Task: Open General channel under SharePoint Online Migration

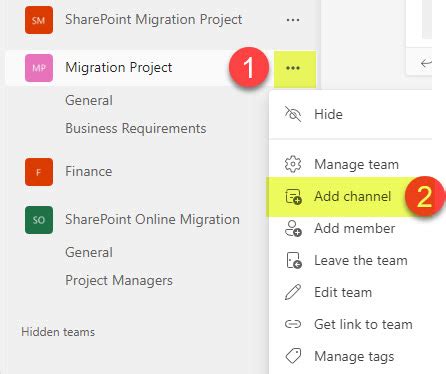Action: (89, 252)
